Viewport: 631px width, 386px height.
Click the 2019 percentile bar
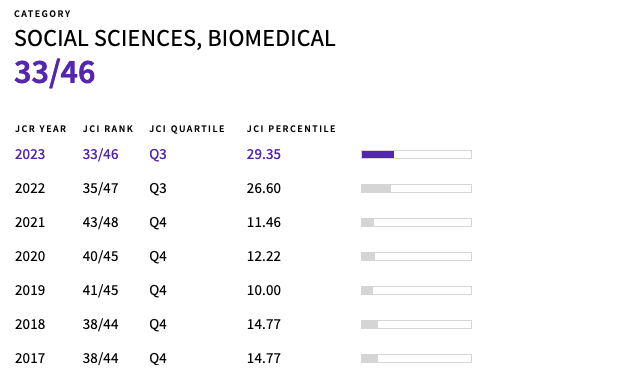[x=417, y=290]
